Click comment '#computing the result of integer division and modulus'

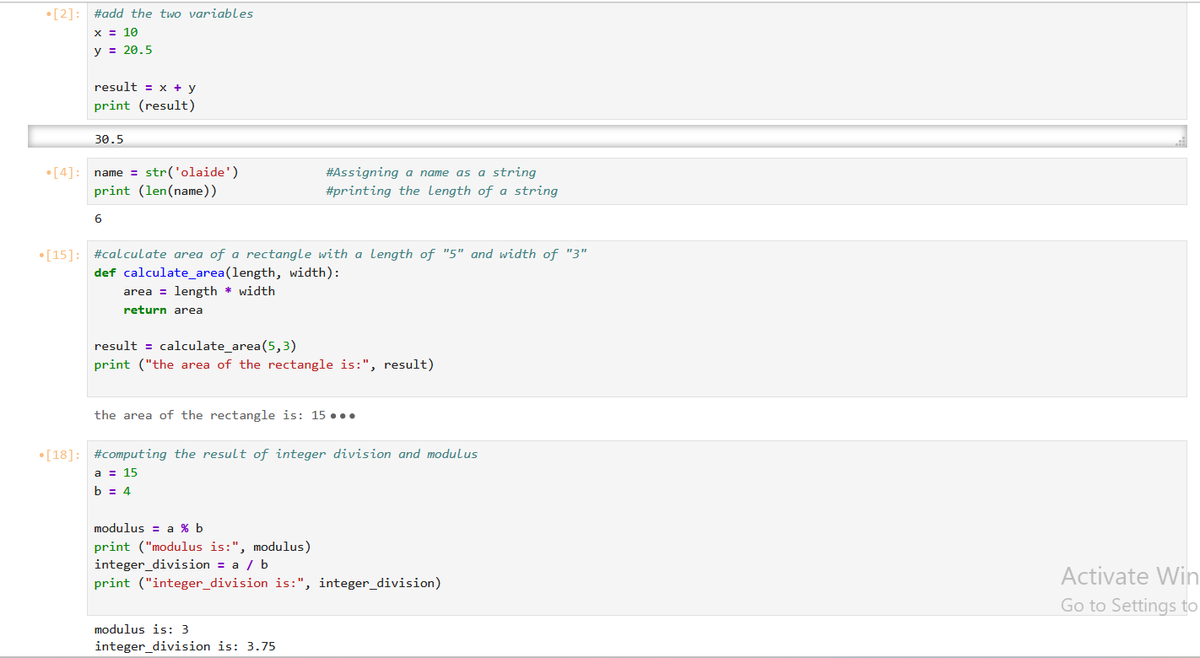click(286, 455)
